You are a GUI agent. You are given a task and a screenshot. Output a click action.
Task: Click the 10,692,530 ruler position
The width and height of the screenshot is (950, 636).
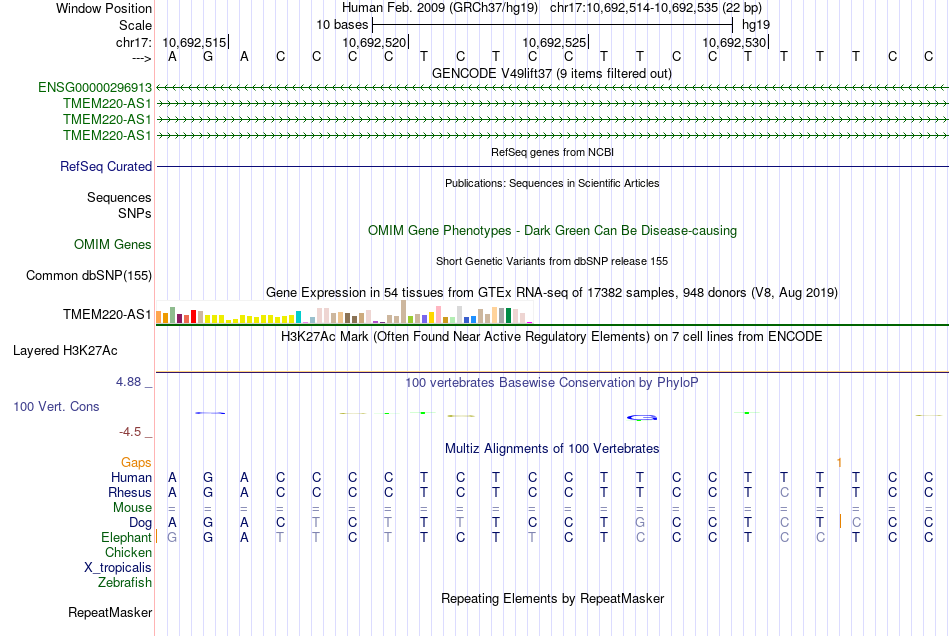pyautogui.click(x=734, y=42)
